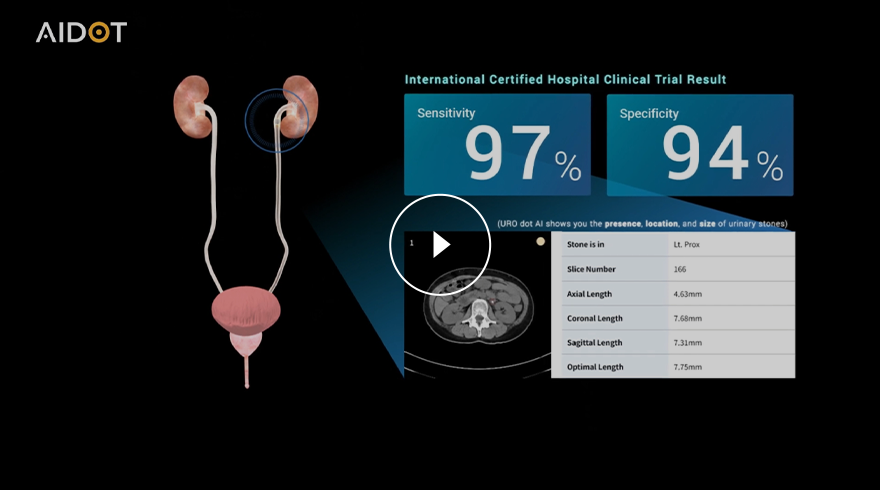
Task: Click the yellow dot on CT panel
Action: [x=541, y=241]
